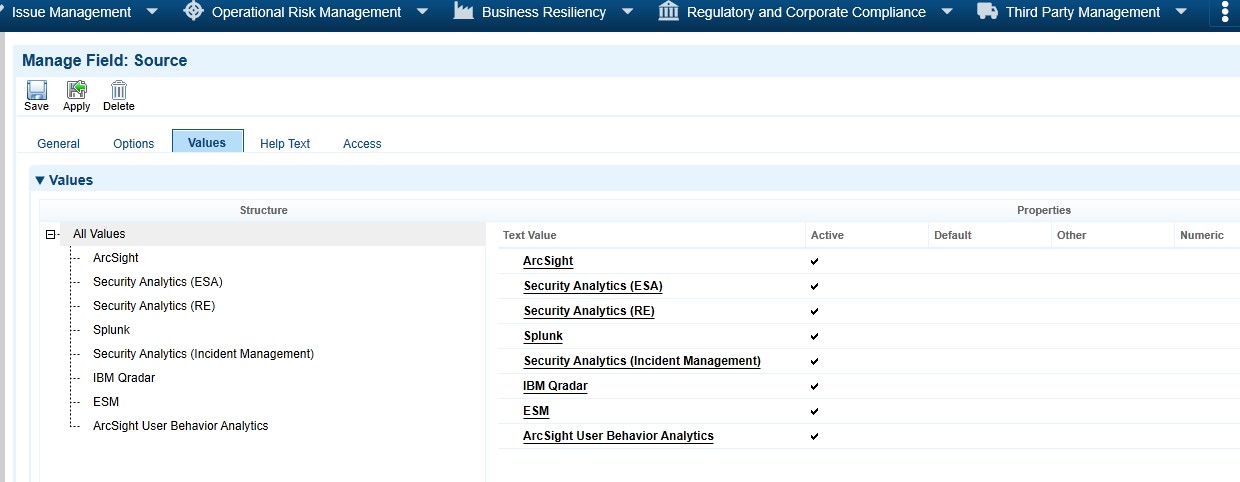Click the Business Resiliency factory icon
This screenshot has height=482, width=1240.
[x=463, y=12]
